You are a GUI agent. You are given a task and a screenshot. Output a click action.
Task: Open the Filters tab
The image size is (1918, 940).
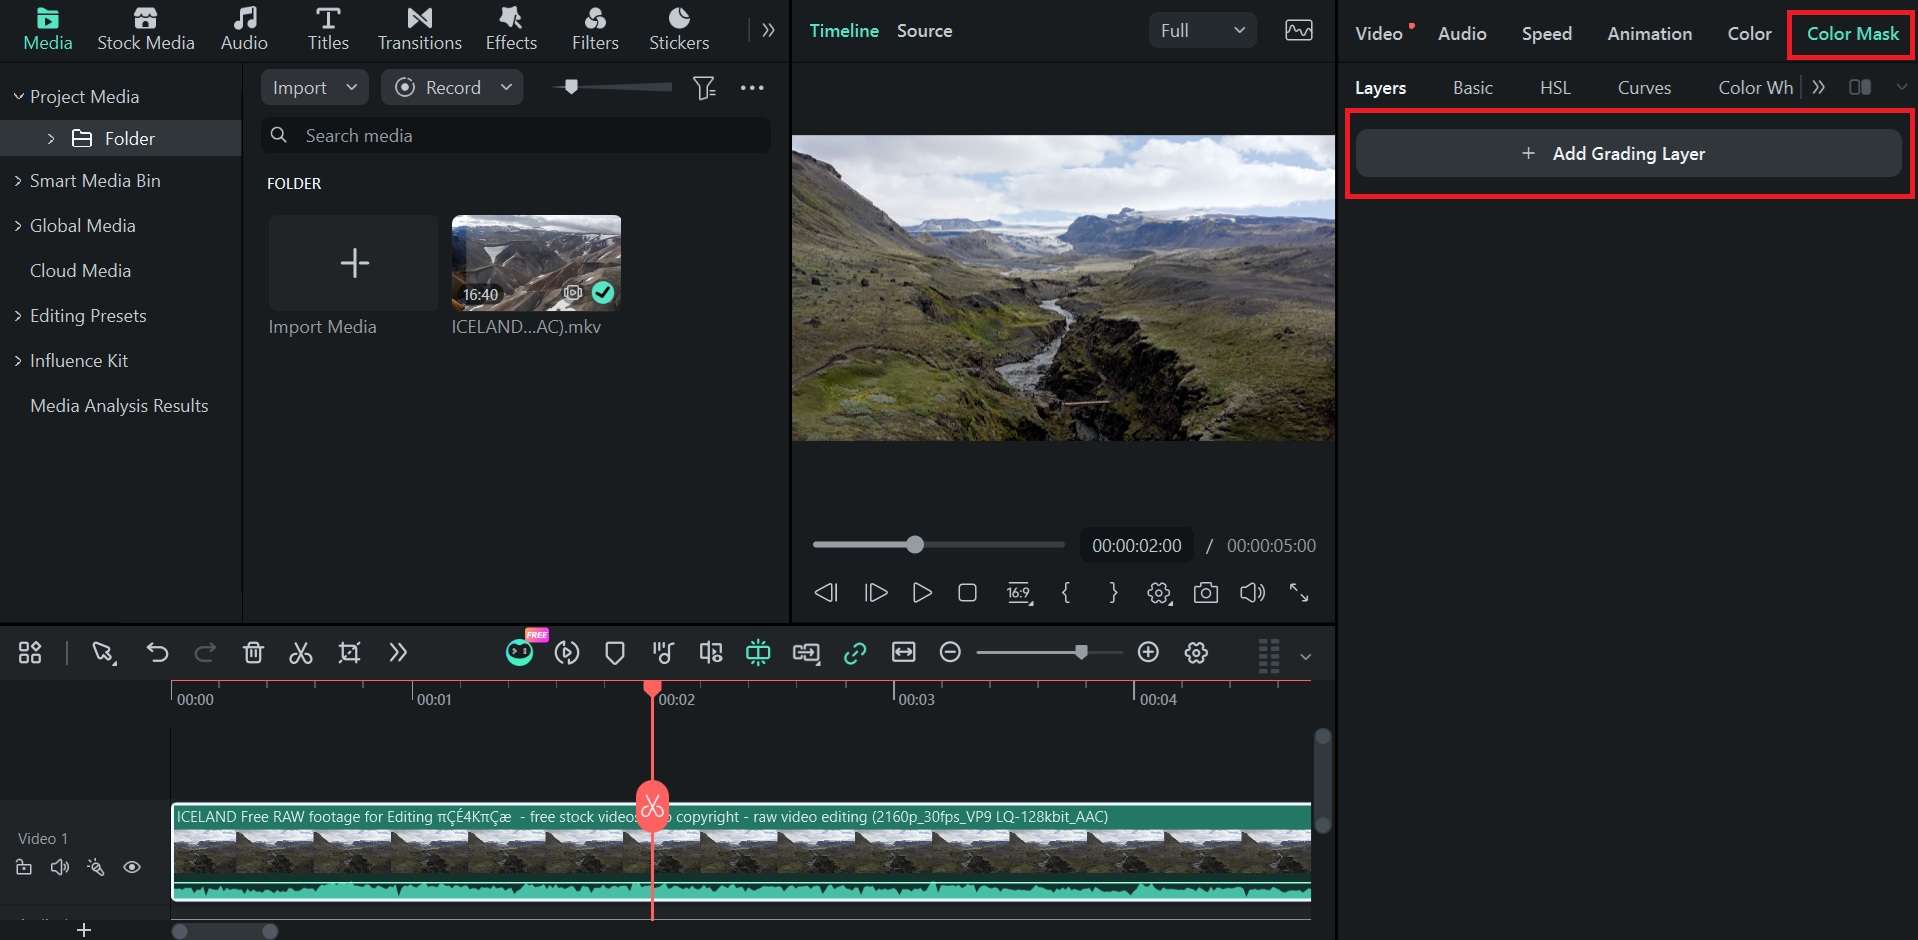(595, 30)
